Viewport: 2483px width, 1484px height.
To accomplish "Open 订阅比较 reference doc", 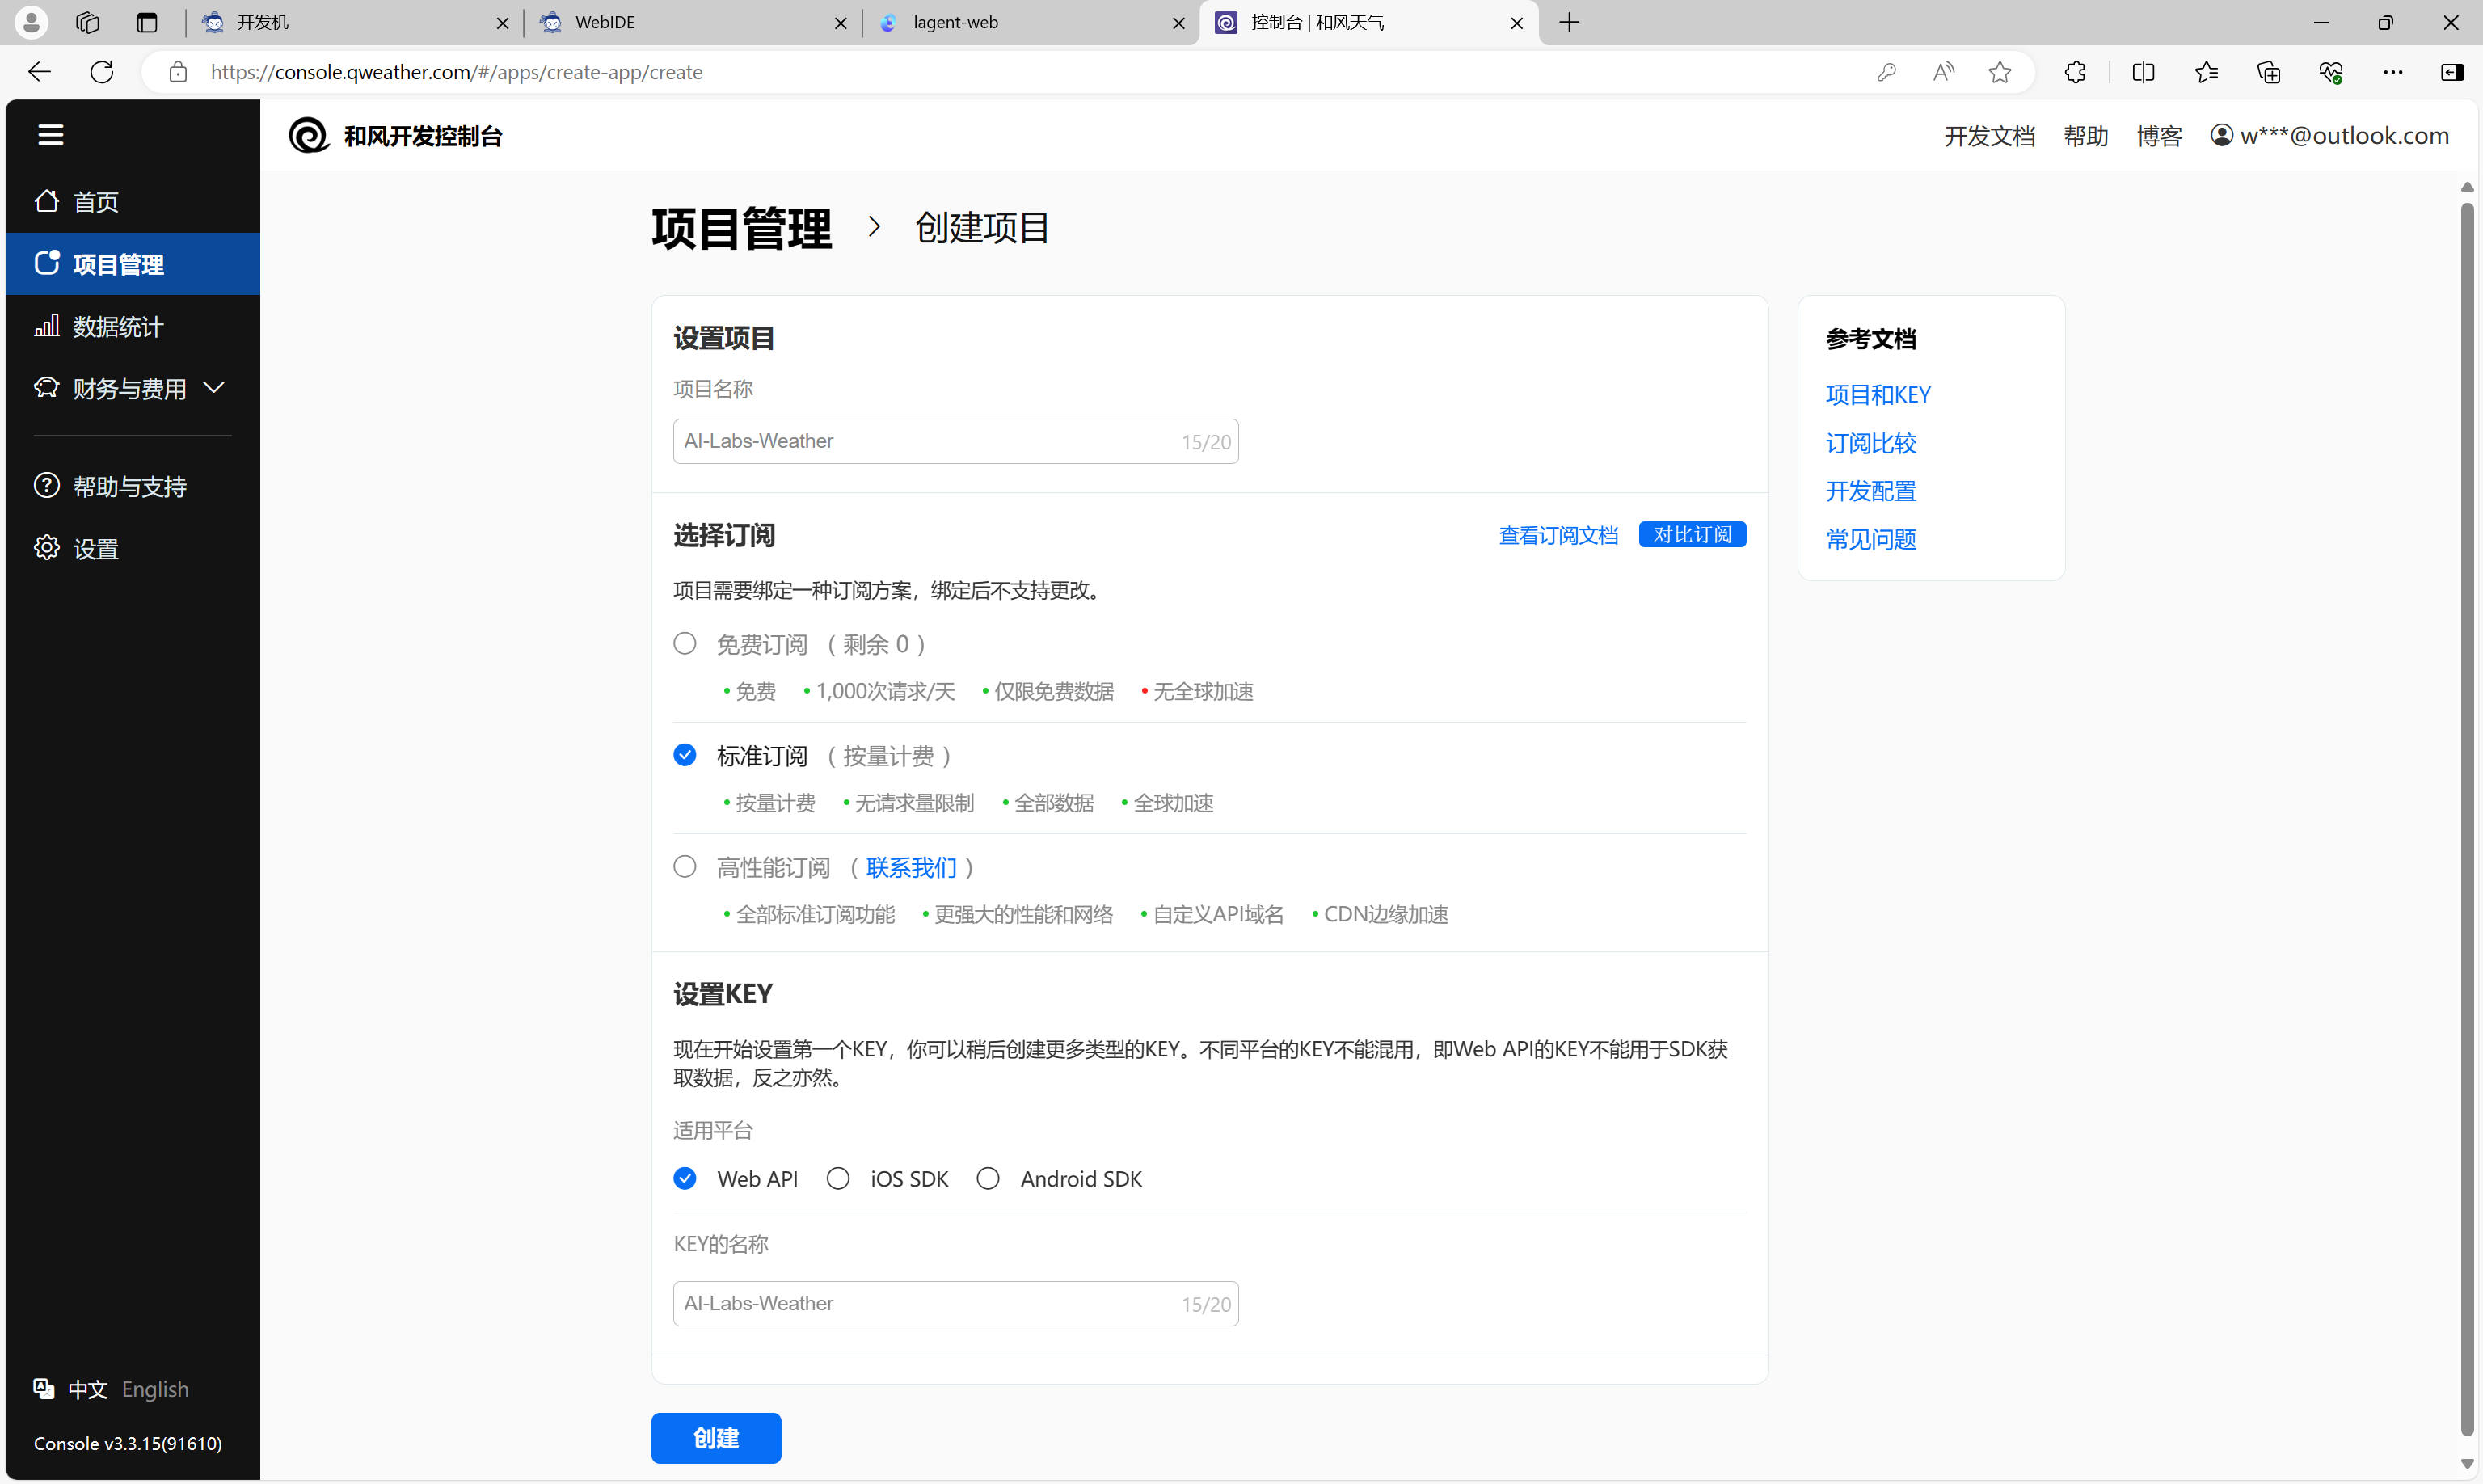I will (1871, 443).
